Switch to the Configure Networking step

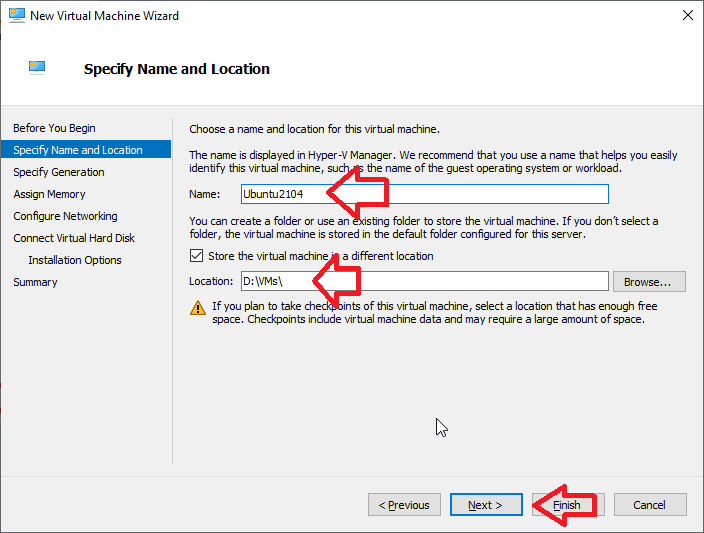[x=65, y=216]
